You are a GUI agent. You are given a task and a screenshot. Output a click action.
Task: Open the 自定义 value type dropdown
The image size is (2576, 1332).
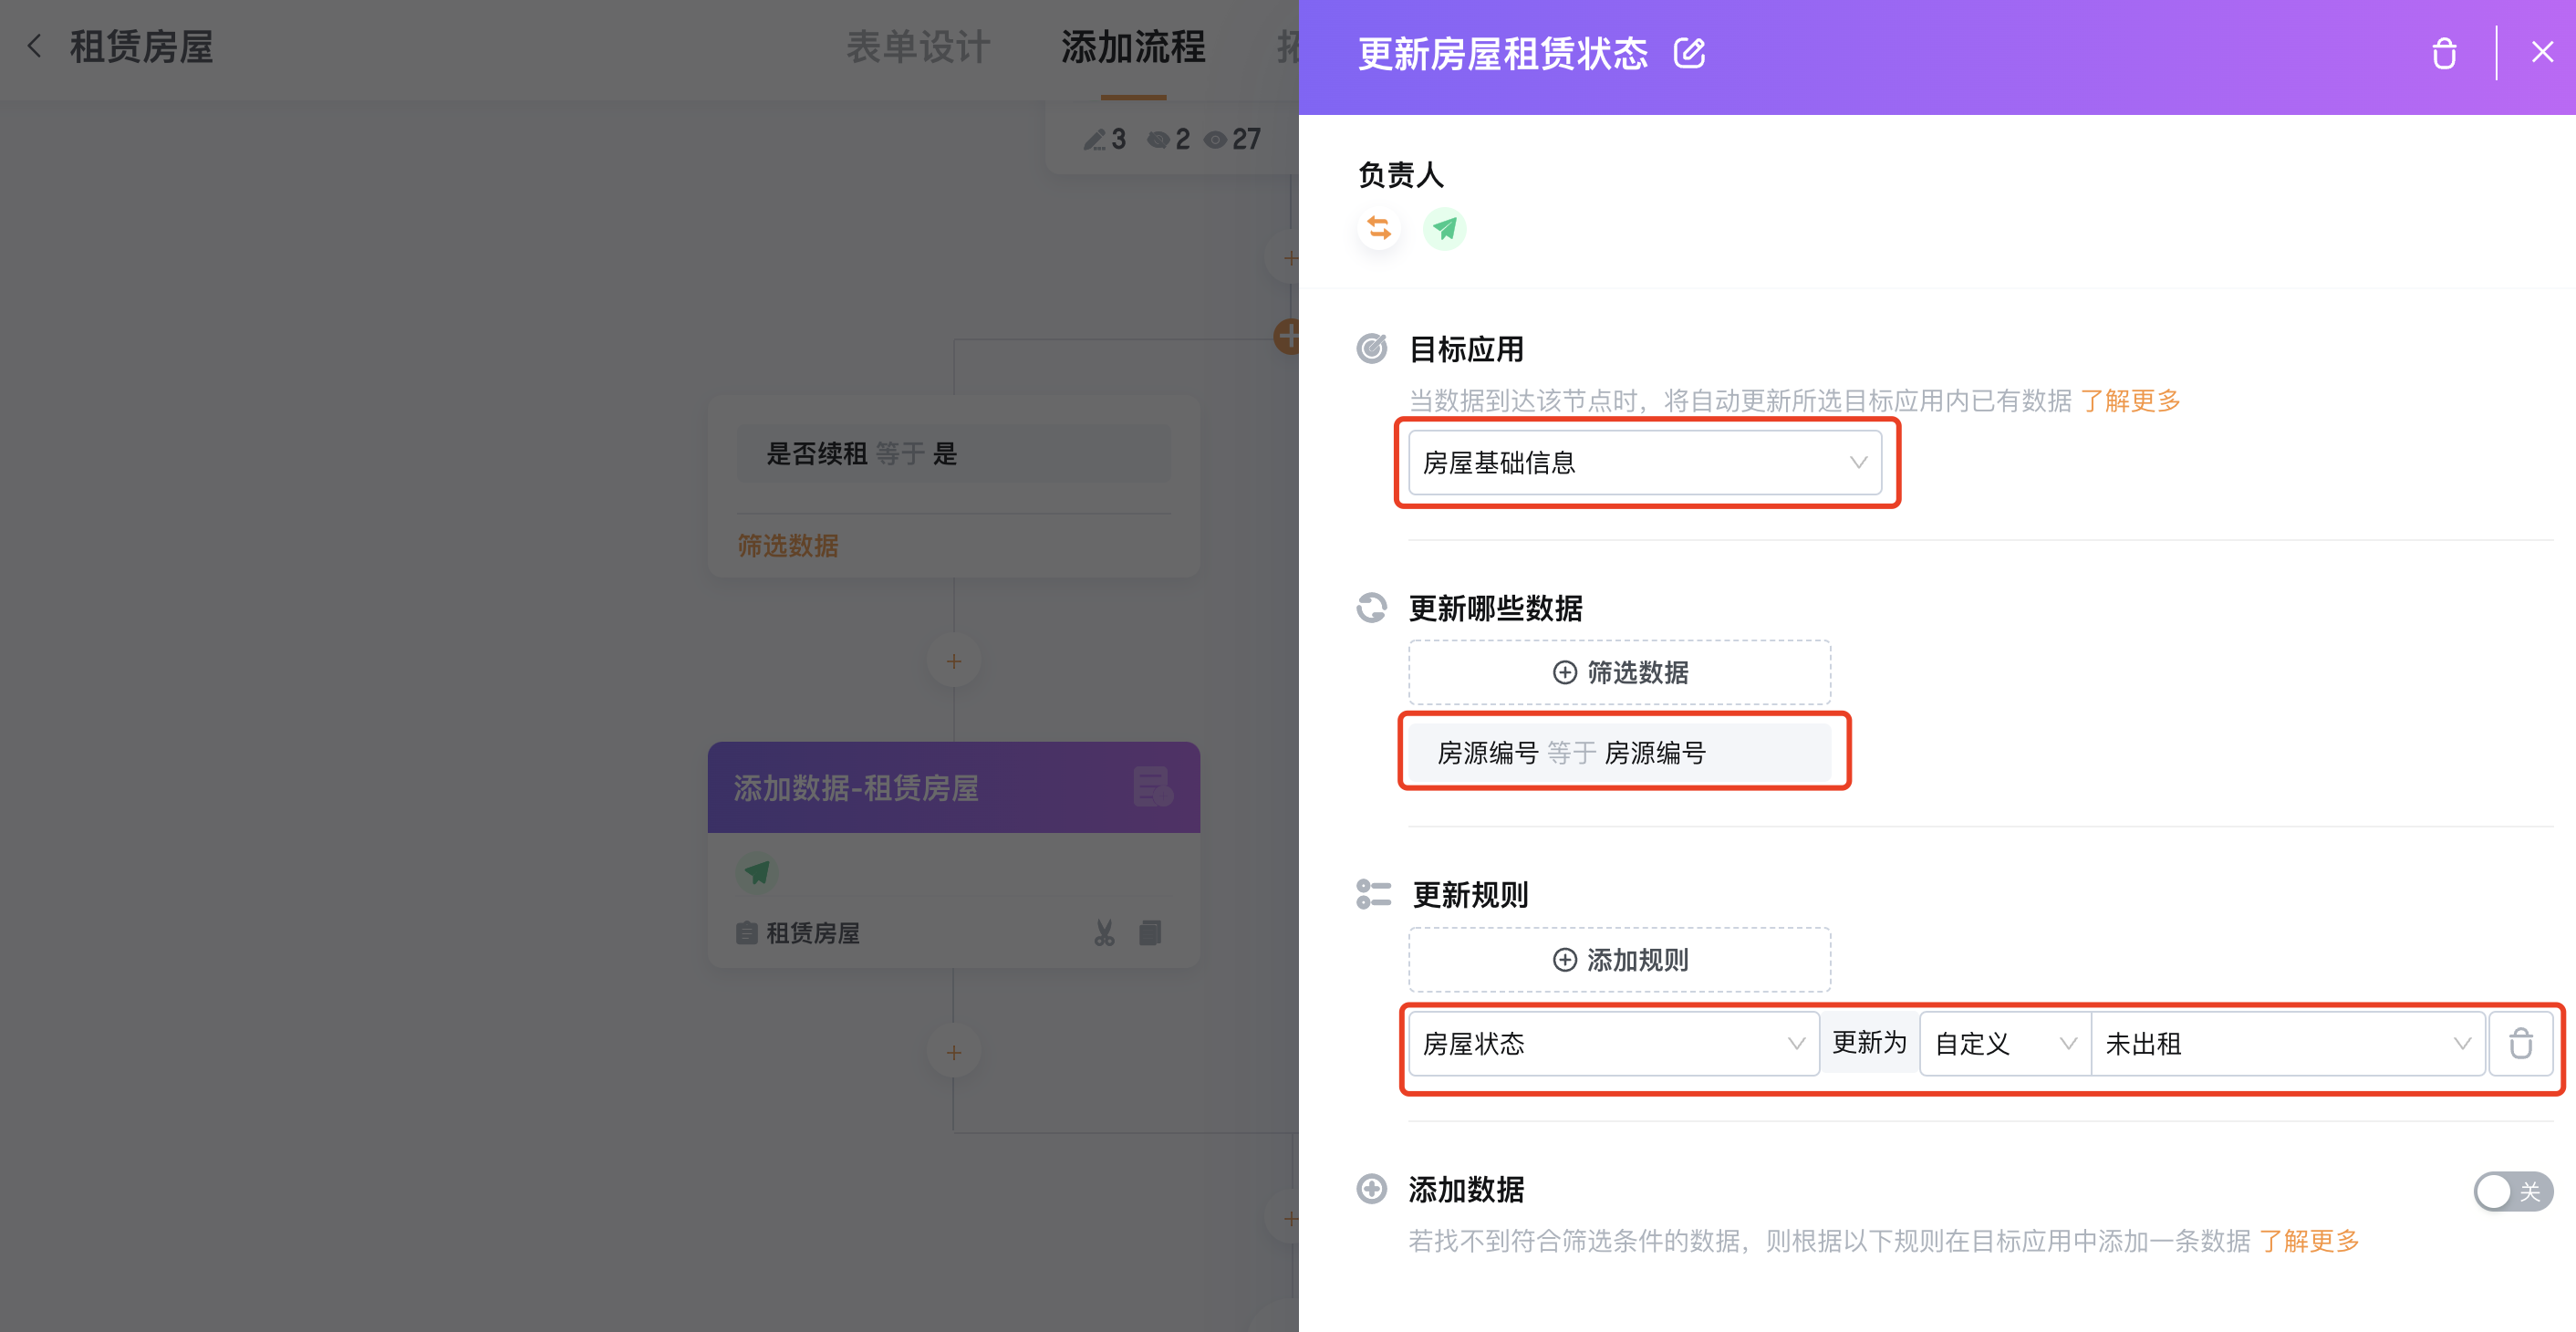[2005, 1044]
